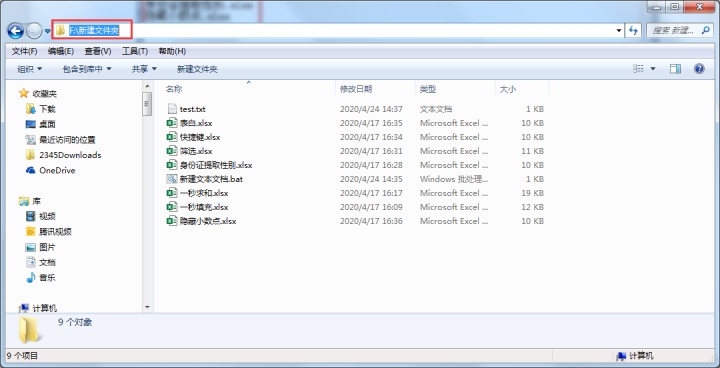Click the Forward navigation arrow button
The width and height of the screenshot is (720, 368).
(x=34, y=31)
